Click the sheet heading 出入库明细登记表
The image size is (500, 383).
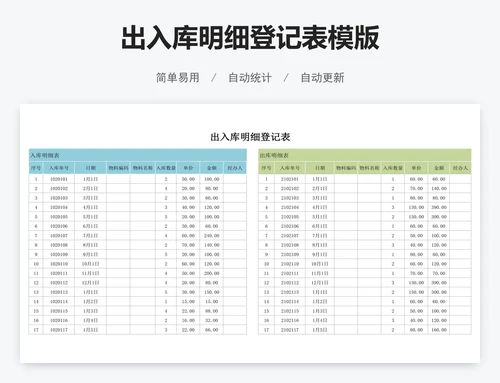coord(250,137)
